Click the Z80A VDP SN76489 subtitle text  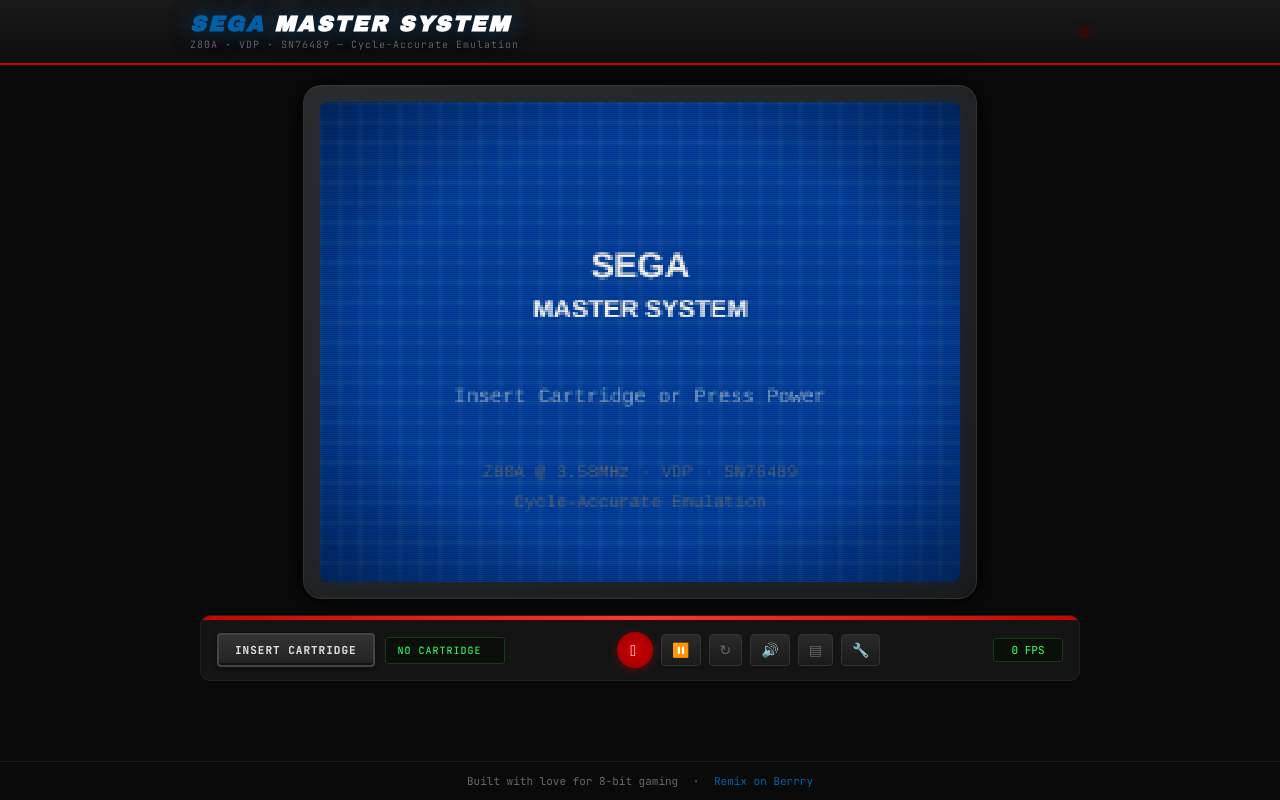click(353, 44)
